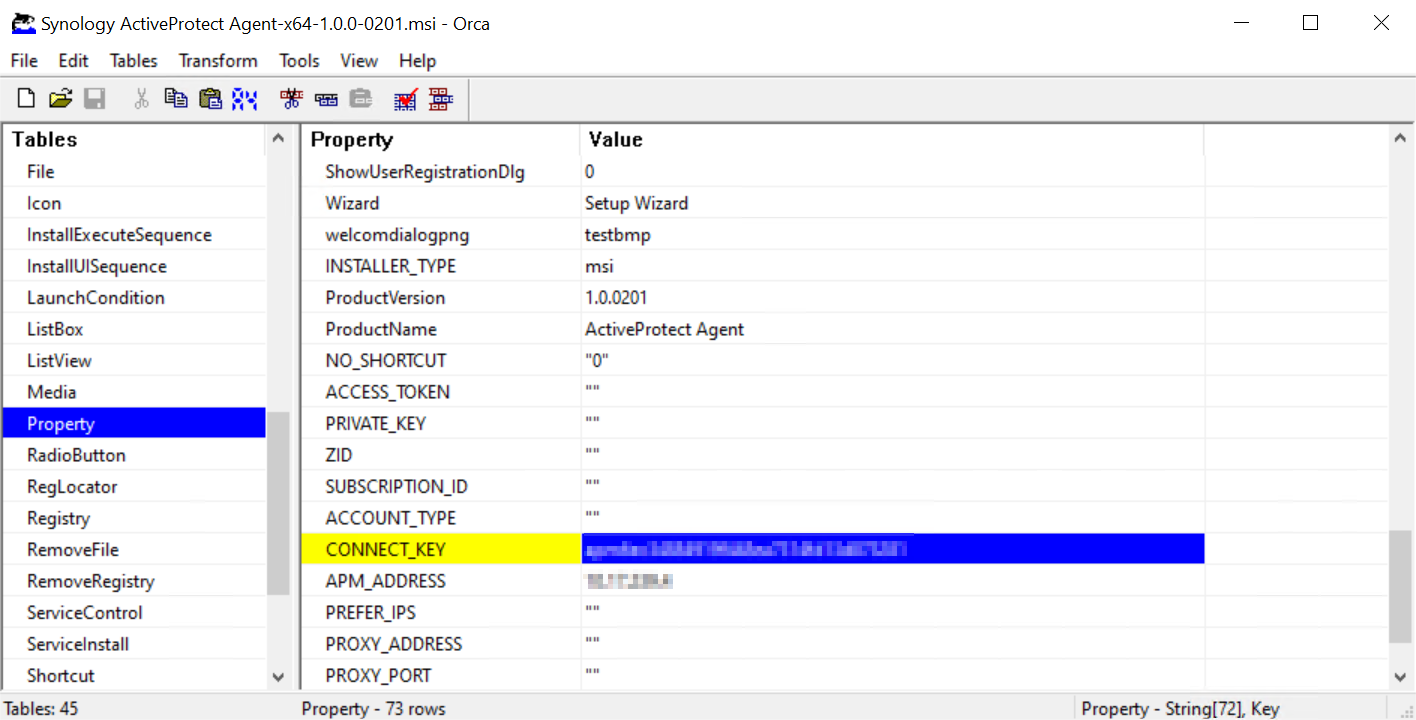Click the blue Find binoculars icon
The image size is (1416, 720).
click(x=244, y=98)
